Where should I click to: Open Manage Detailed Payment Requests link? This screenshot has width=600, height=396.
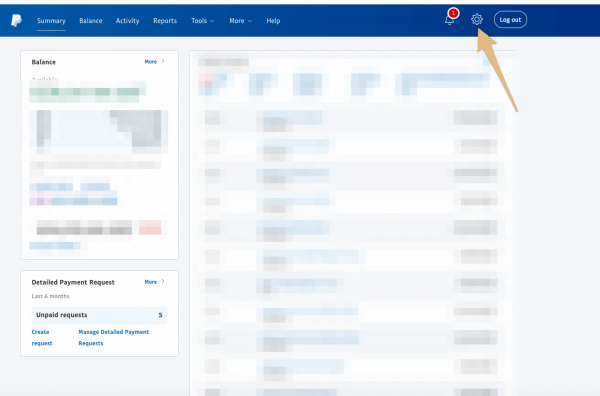pyautogui.click(x=114, y=337)
